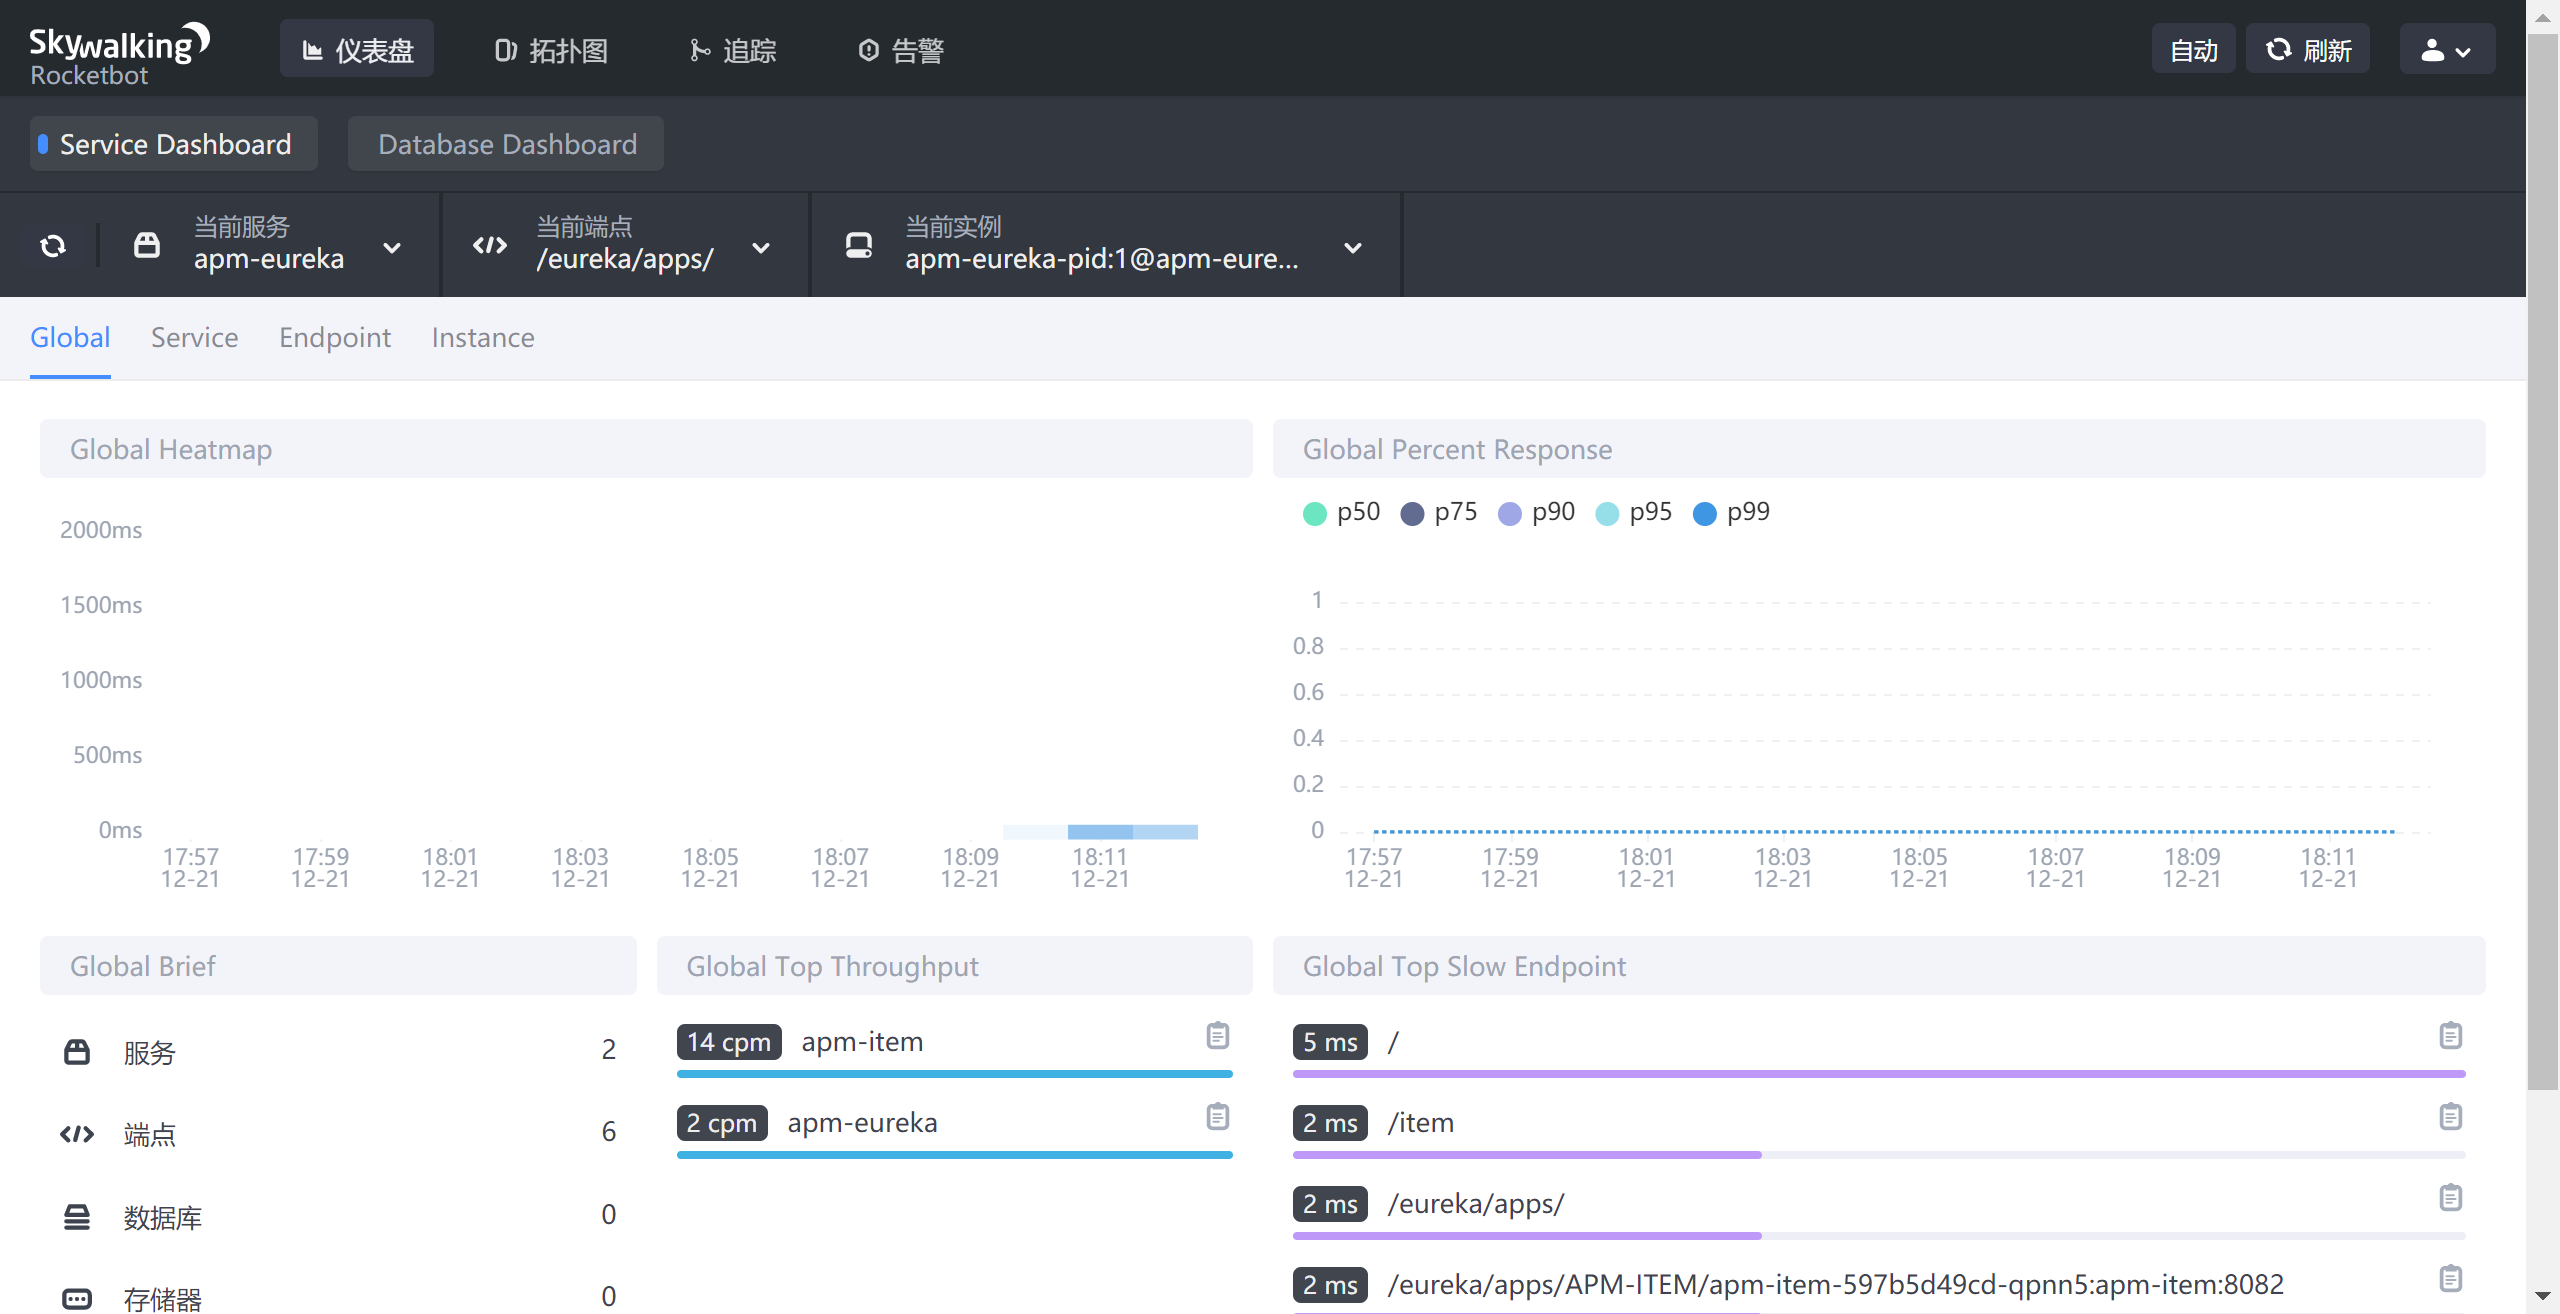The width and height of the screenshot is (2560, 1314).
Task: Toggle the p90 legend color dot
Action: [1509, 514]
